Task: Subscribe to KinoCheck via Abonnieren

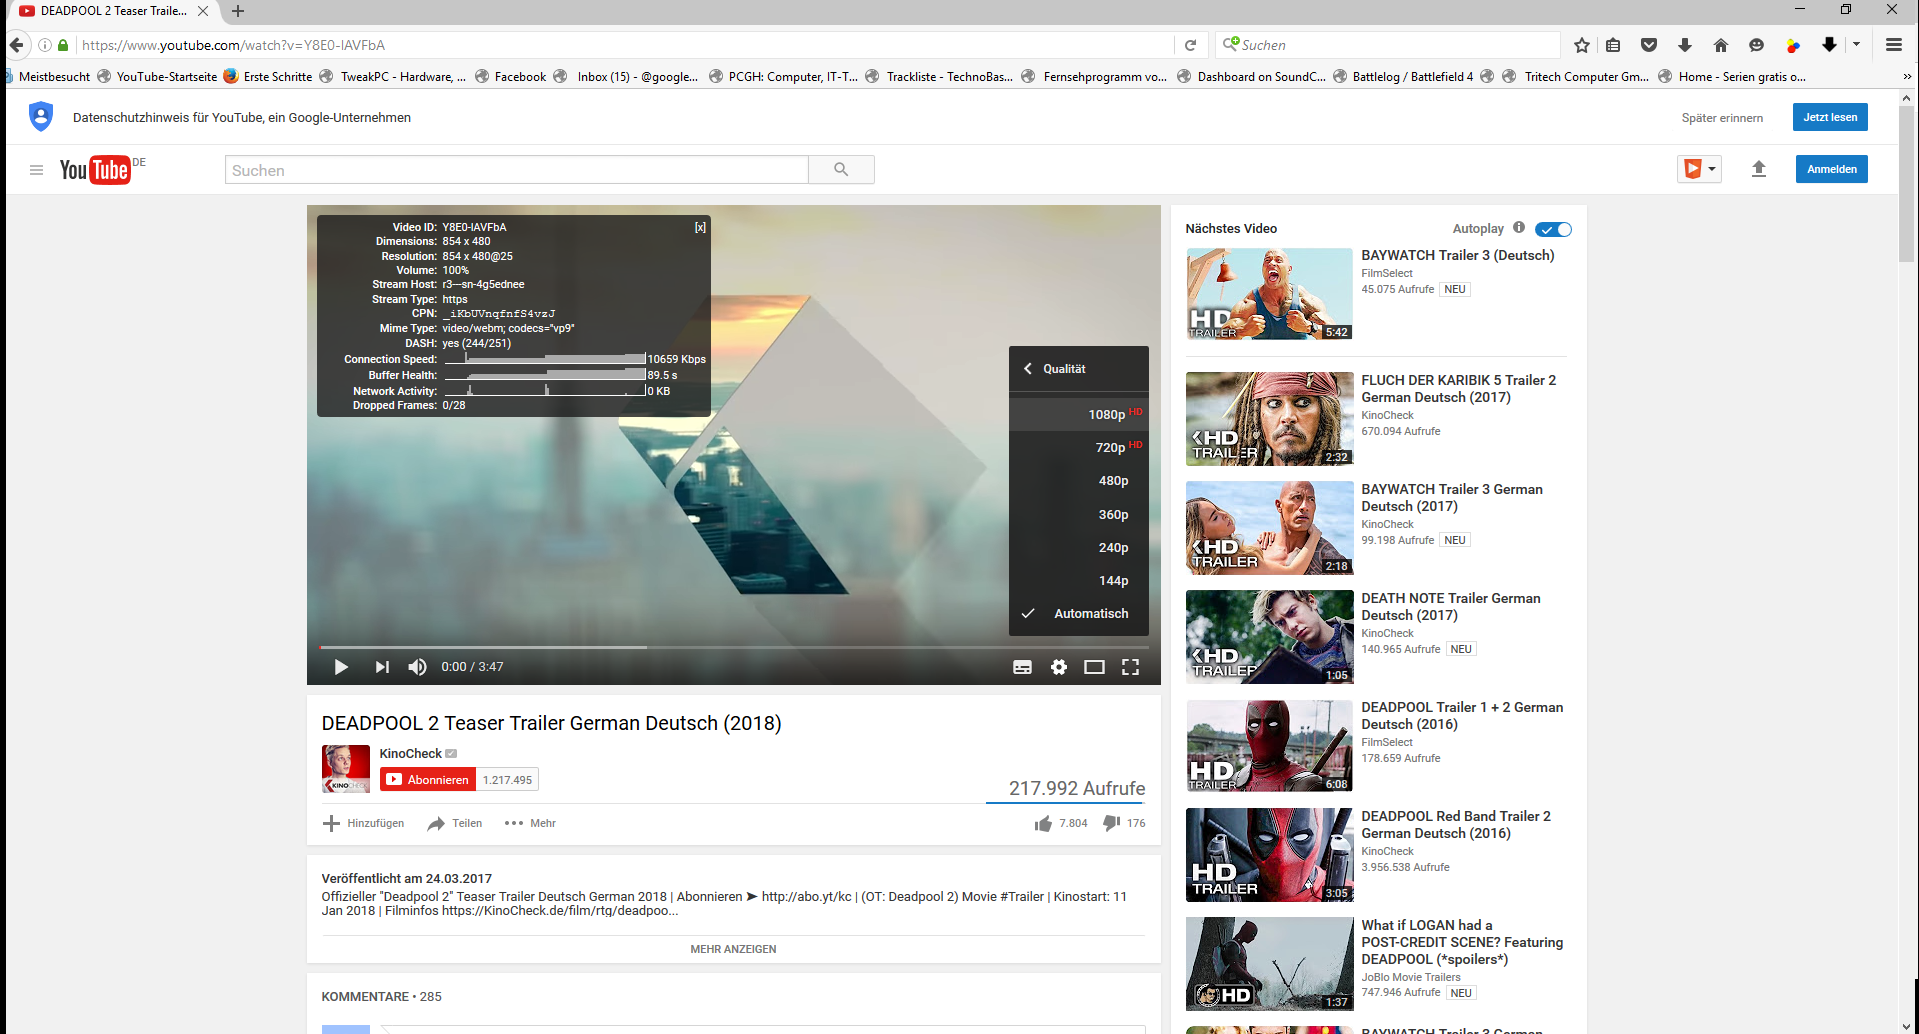Action: pos(428,780)
